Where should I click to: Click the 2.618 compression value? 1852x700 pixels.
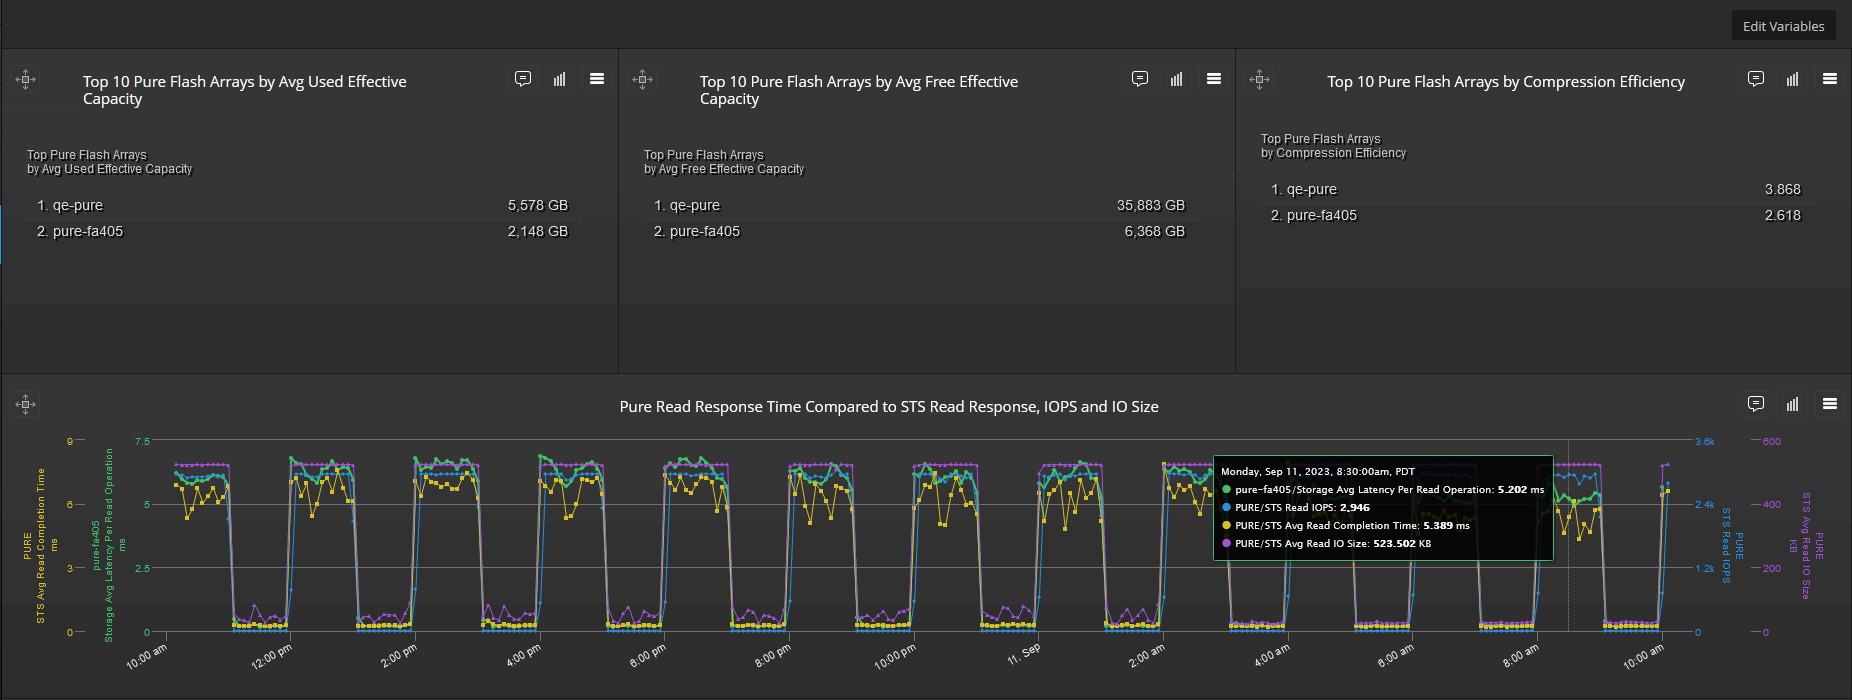click(1783, 215)
